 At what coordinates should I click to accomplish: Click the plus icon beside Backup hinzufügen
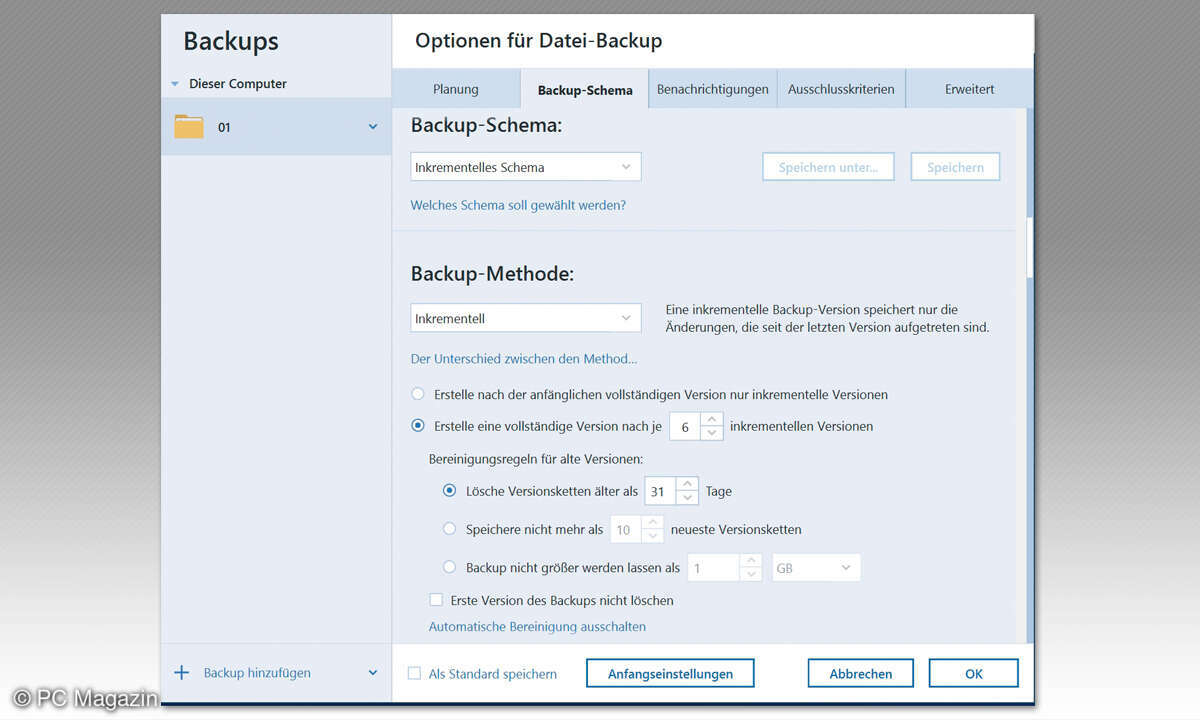181,673
